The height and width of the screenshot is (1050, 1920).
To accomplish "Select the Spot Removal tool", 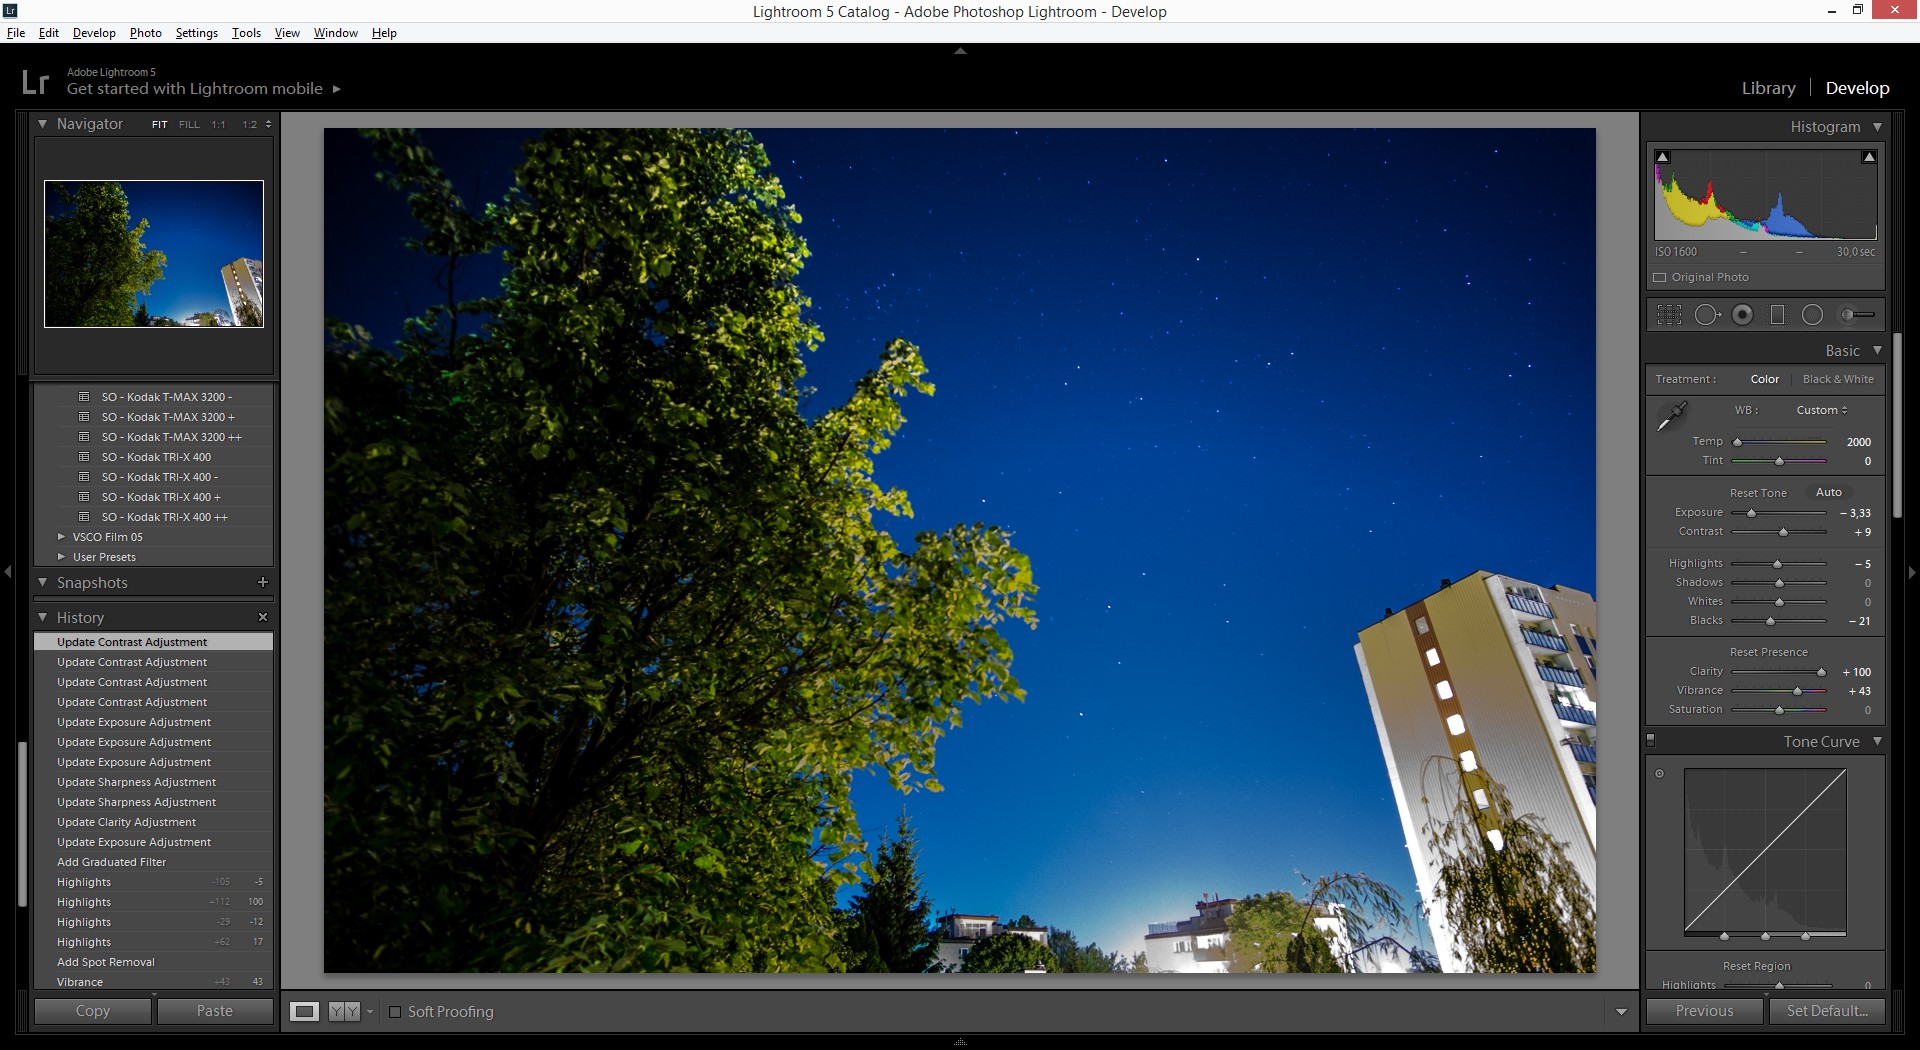I will pyautogui.click(x=1707, y=315).
